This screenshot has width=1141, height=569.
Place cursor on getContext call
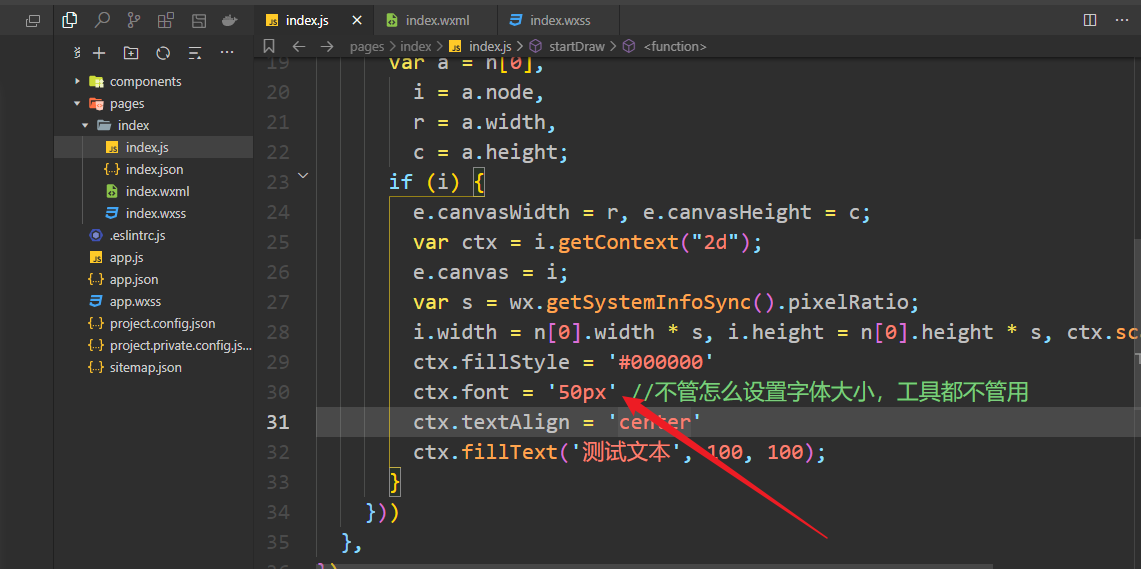pos(618,242)
